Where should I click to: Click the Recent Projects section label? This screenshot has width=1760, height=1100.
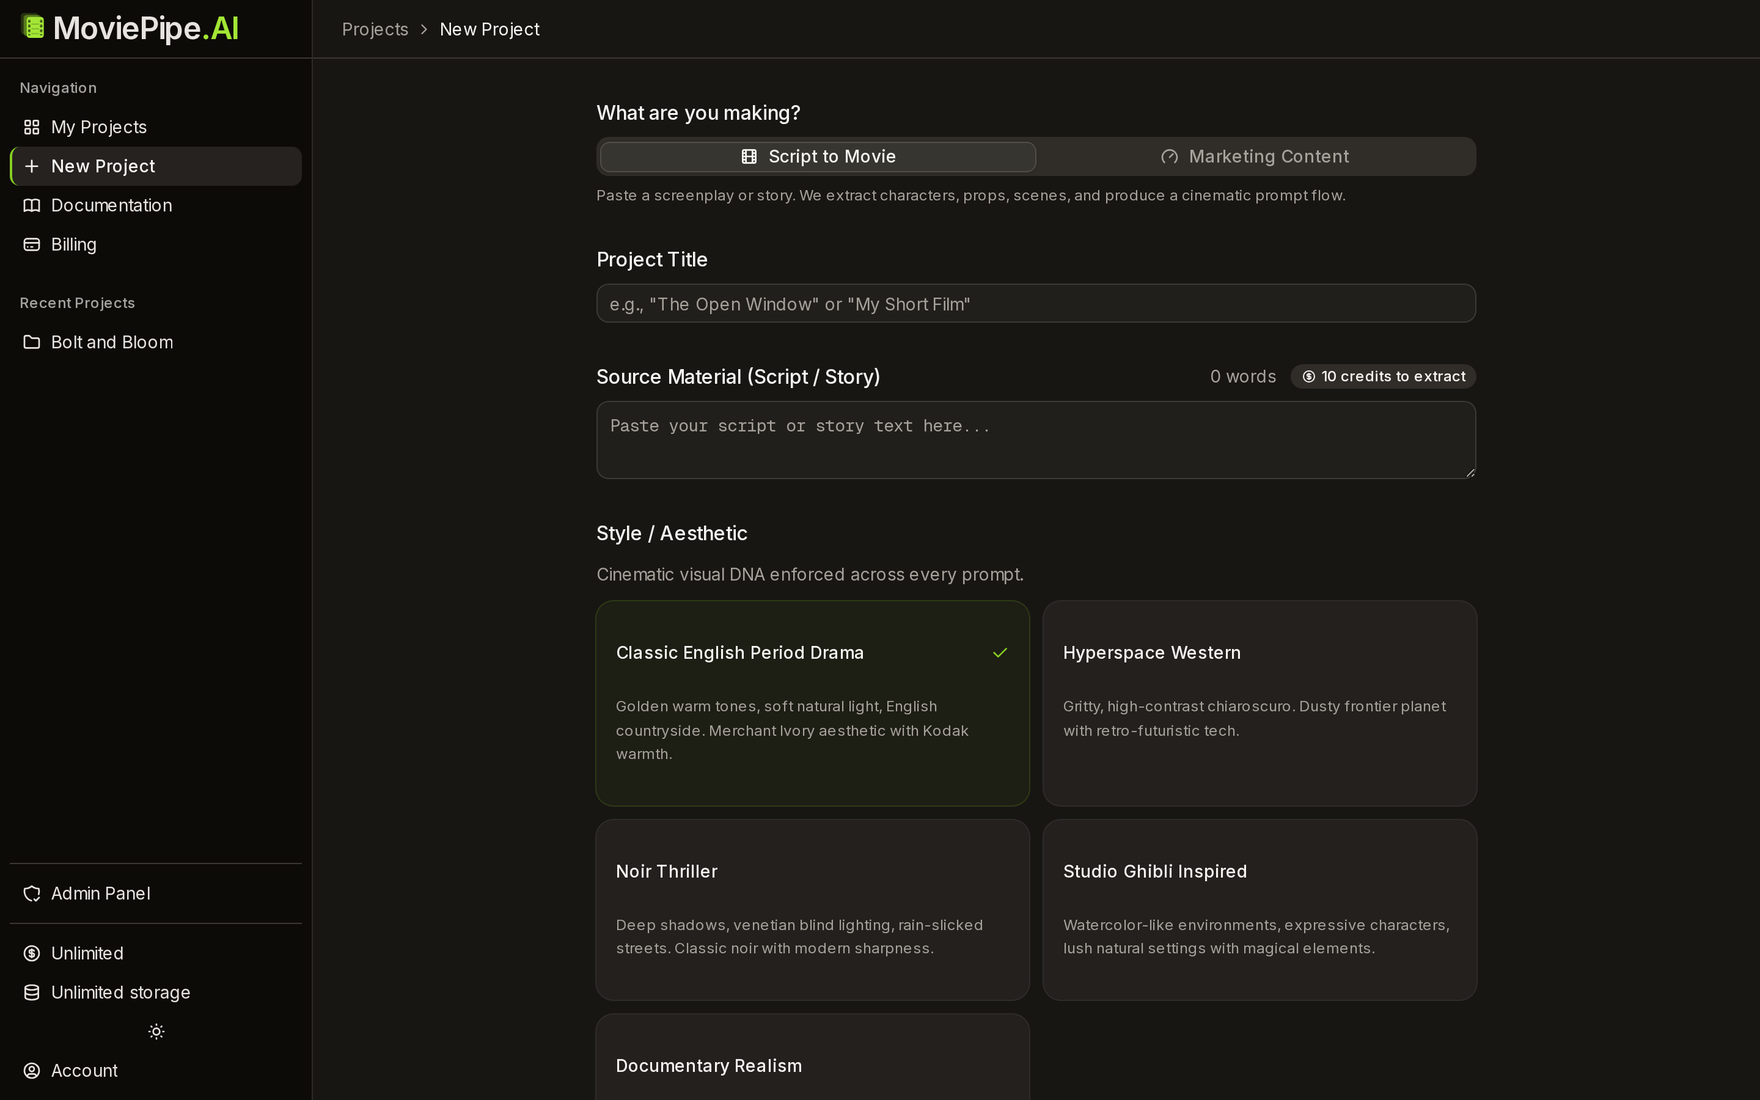pos(77,303)
